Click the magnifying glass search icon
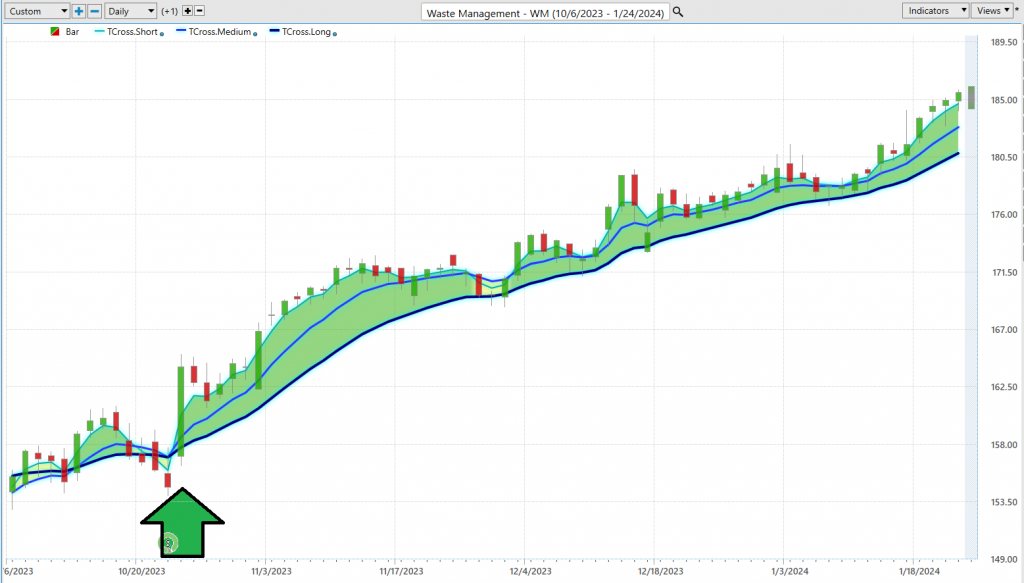 coord(679,12)
